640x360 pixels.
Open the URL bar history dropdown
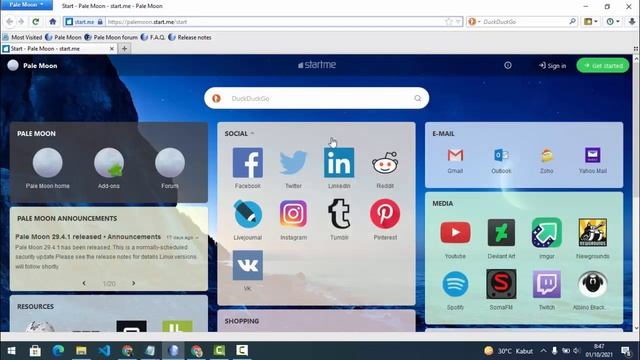coord(458,22)
